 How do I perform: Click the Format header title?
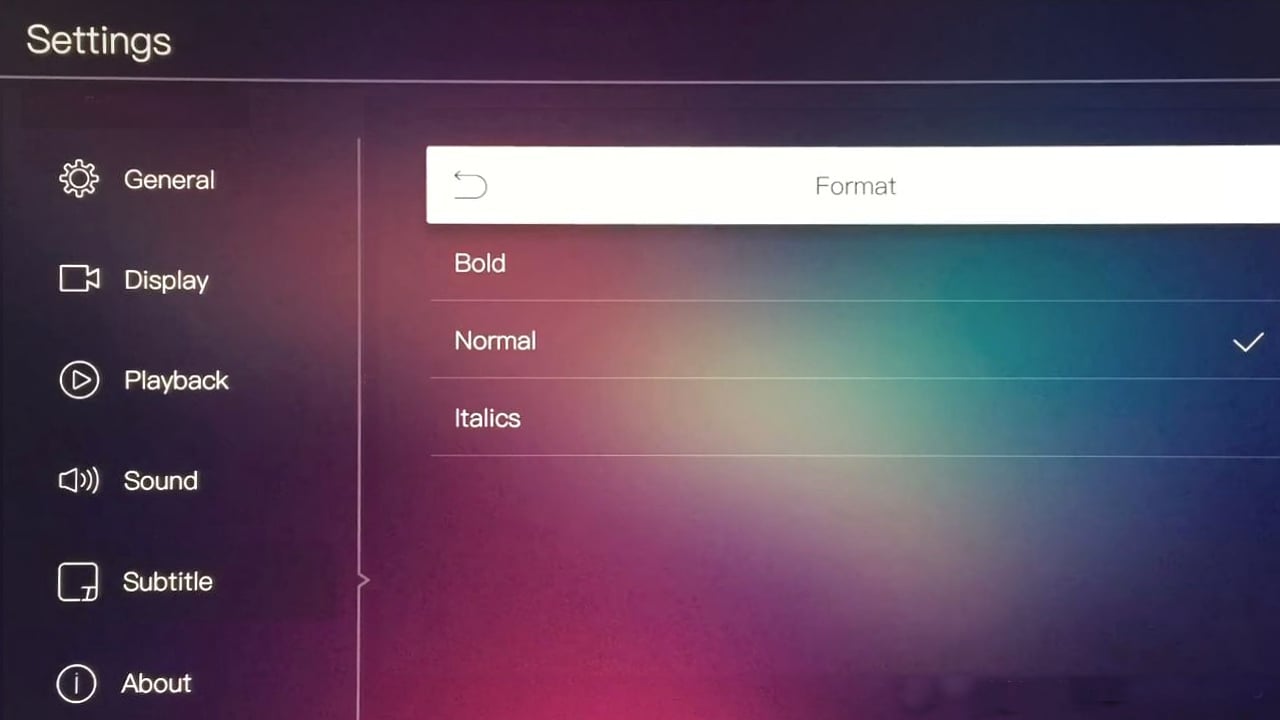click(855, 186)
